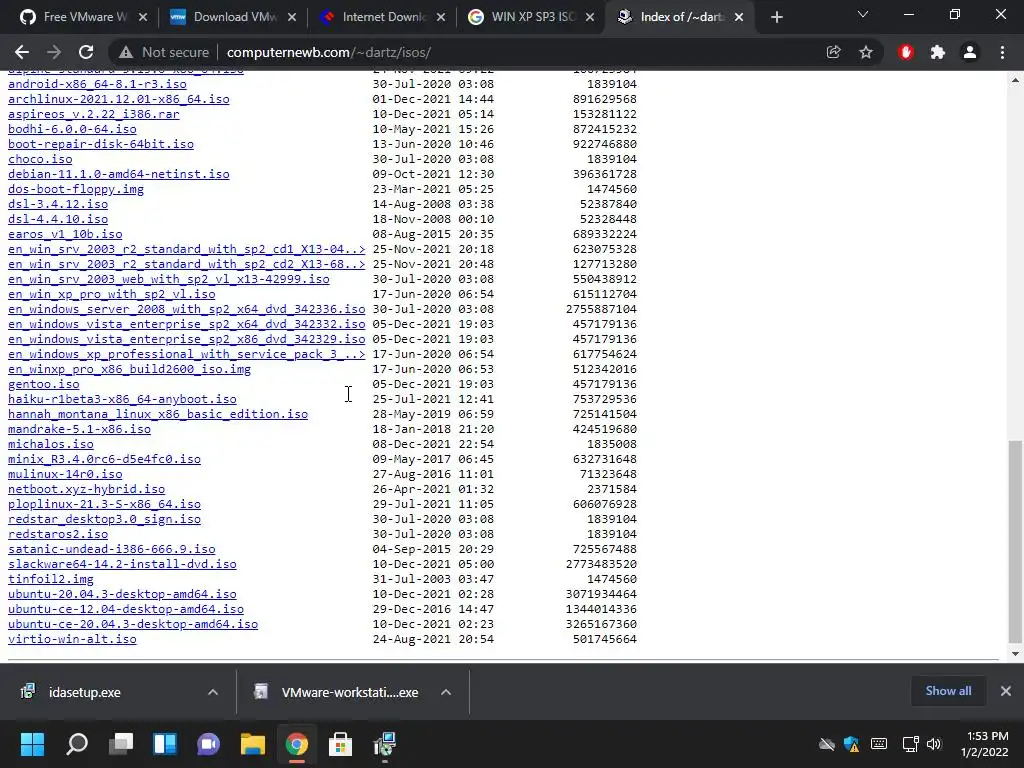Open slackware64-14.2-install-dvd.iso link
Image resolution: width=1024 pixels, height=768 pixels.
(x=122, y=564)
